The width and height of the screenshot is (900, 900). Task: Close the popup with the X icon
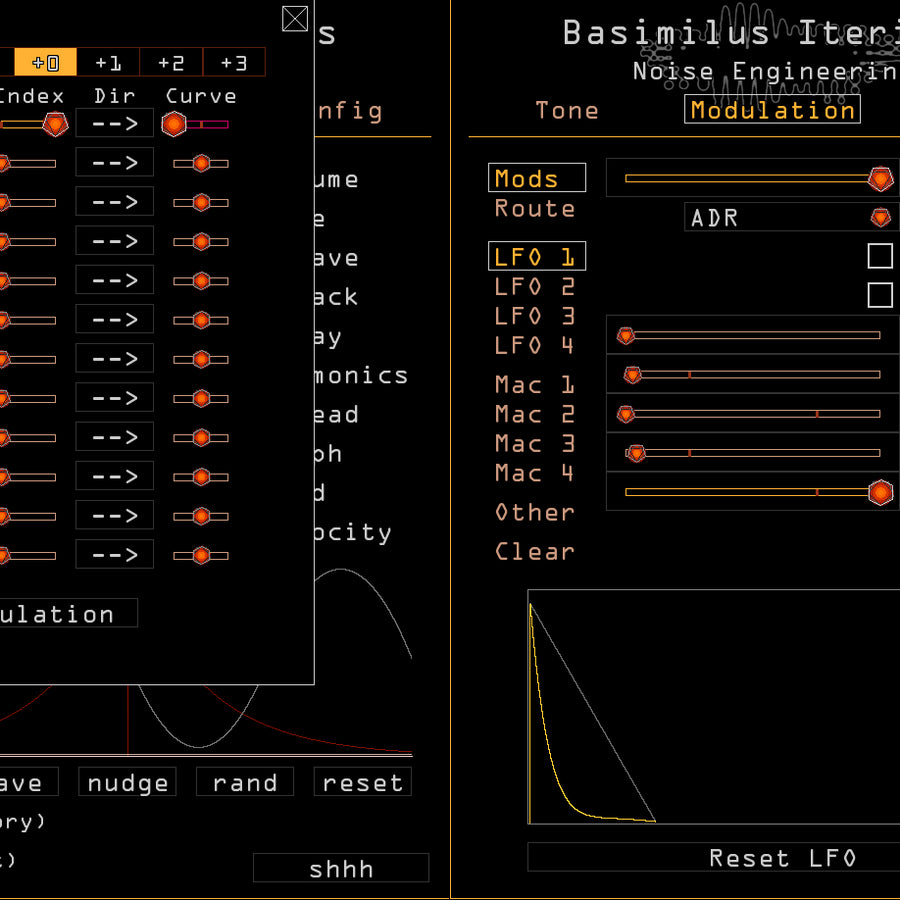[295, 19]
